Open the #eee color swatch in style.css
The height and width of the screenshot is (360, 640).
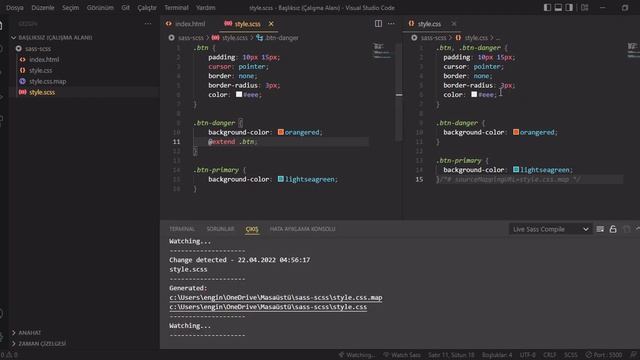pos(474,94)
